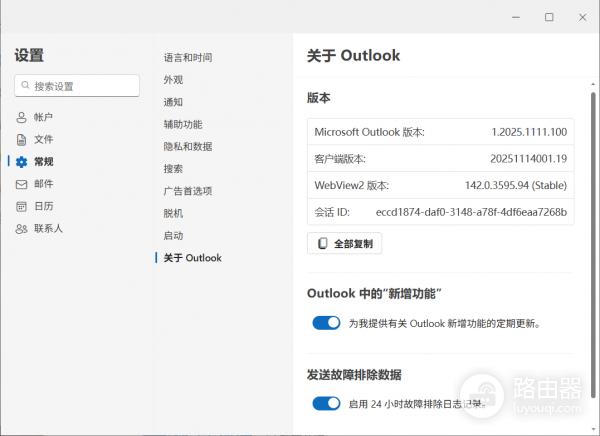Viewport: 600px width, 436px height.
Task: Go to 搜索 settings page
Action: click(x=173, y=168)
